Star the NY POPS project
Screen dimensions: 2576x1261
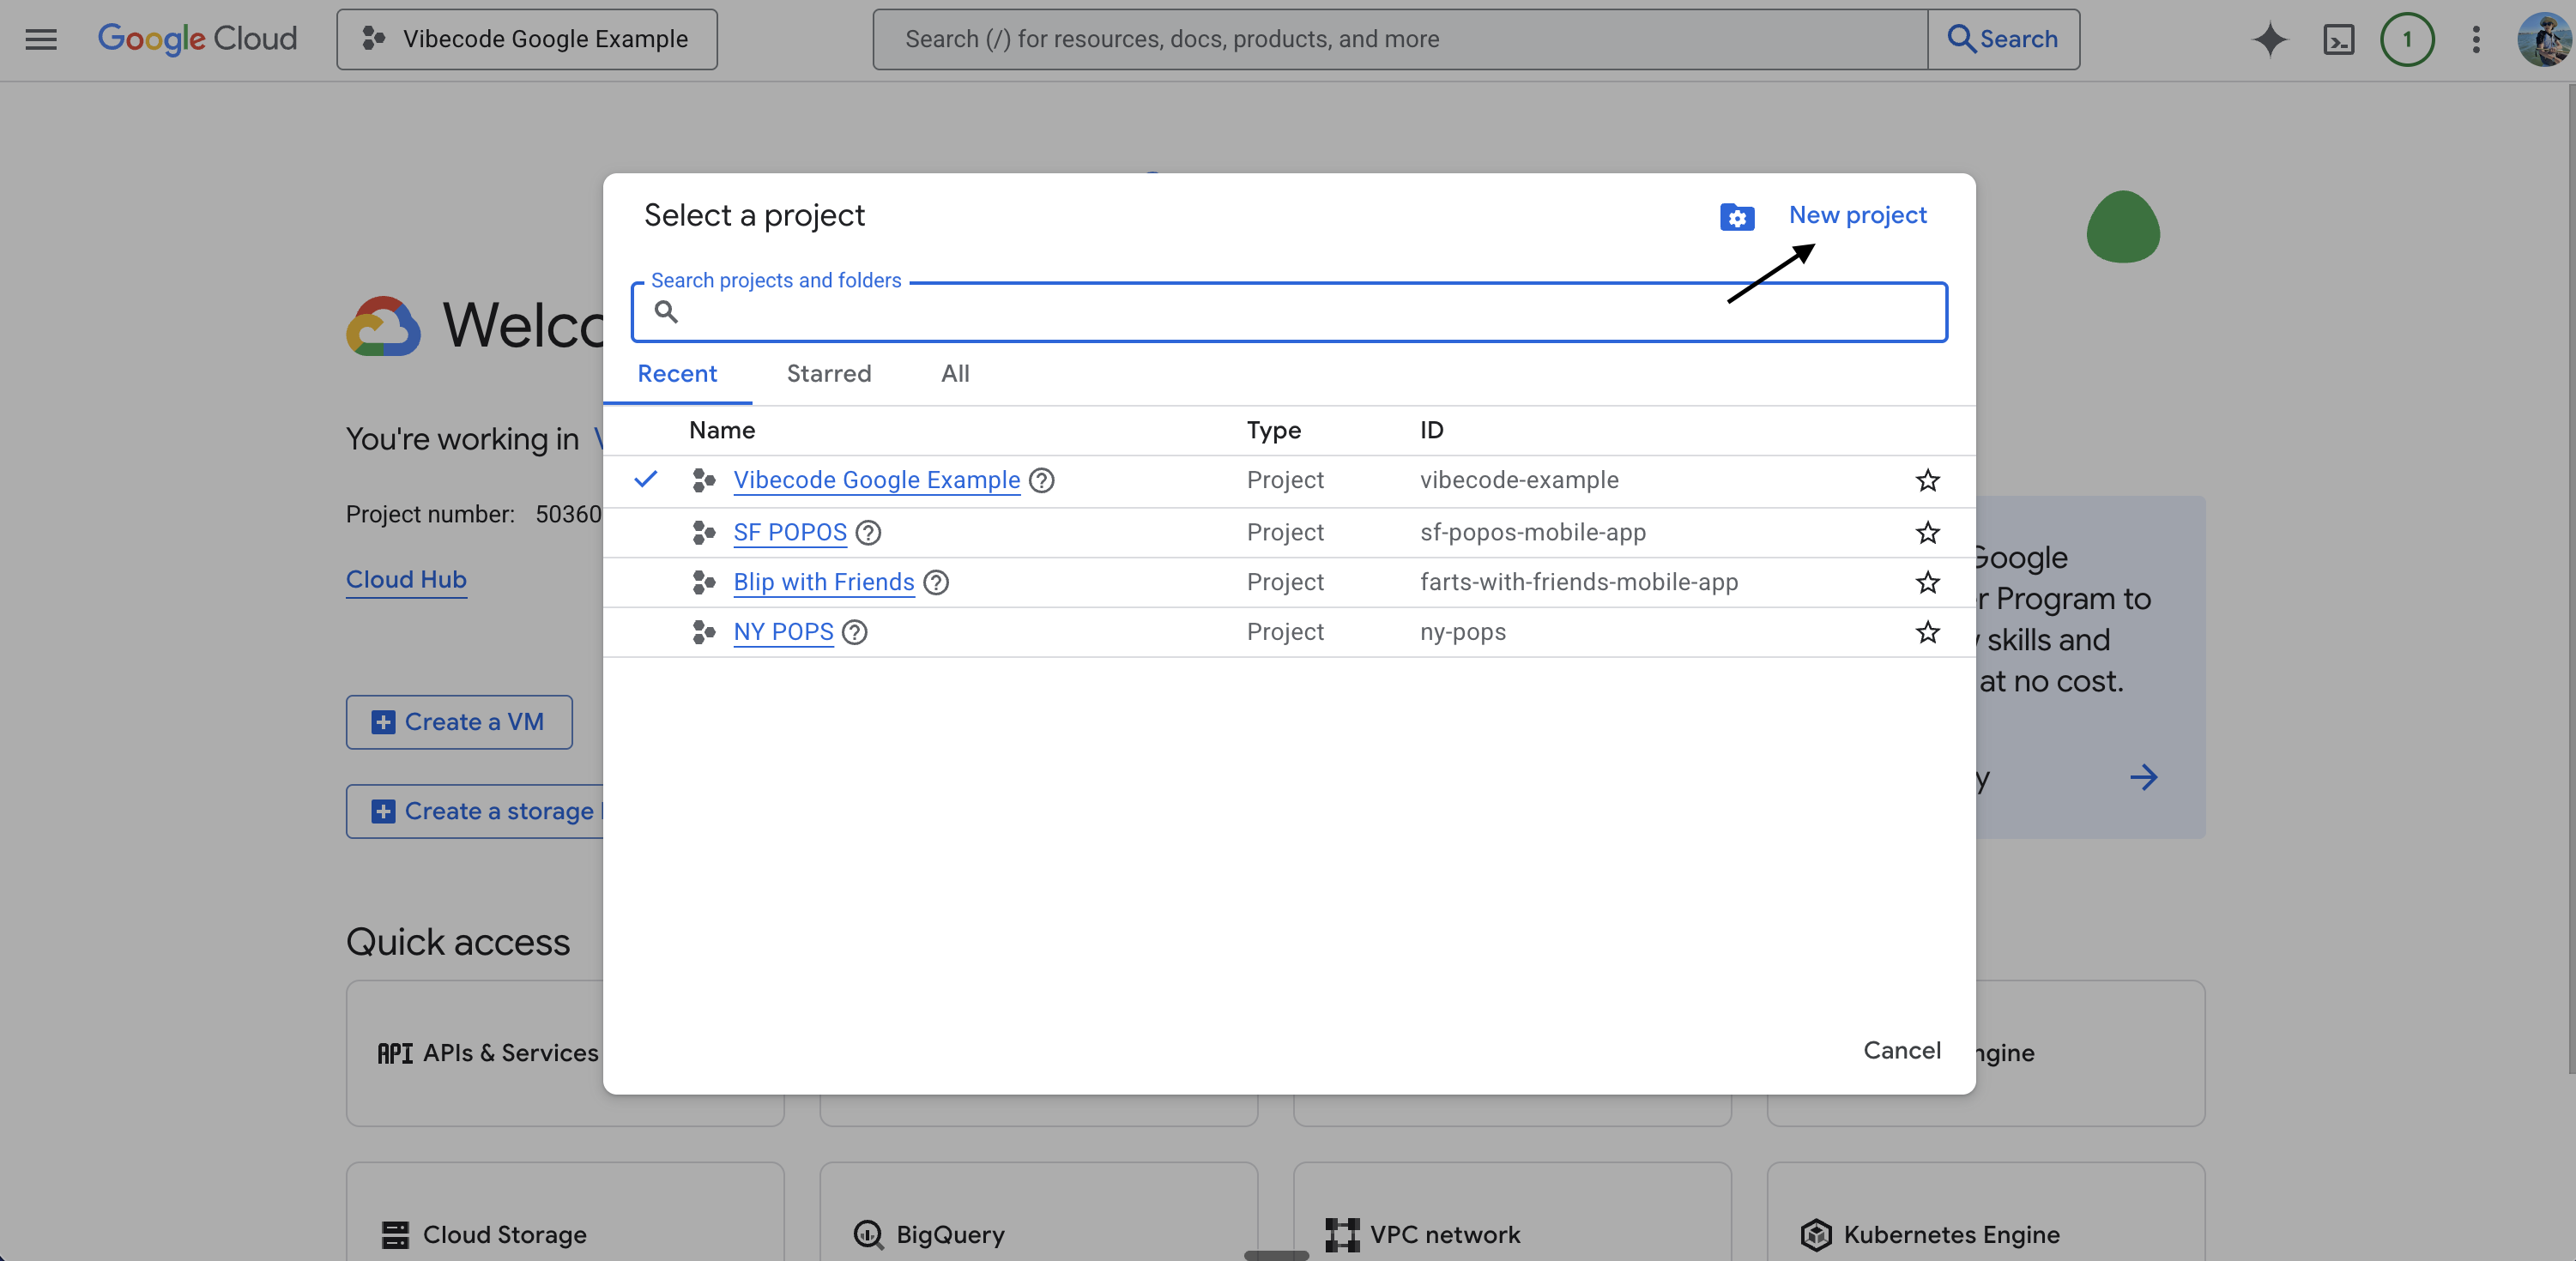pos(1927,632)
